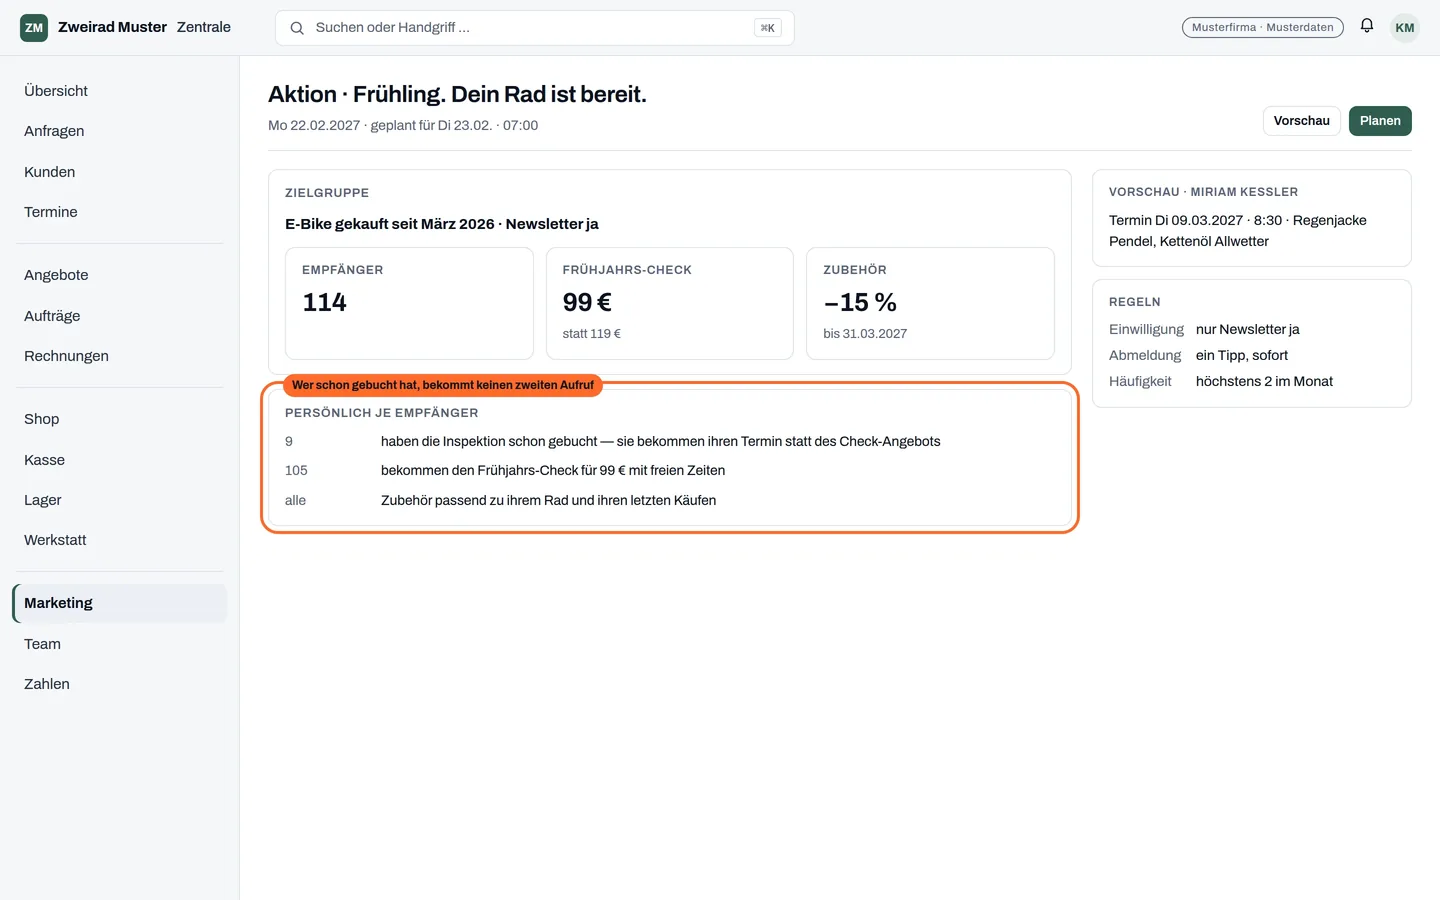Click the Planen button
This screenshot has width=1440, height=900.
click(x=1380, y=121)
